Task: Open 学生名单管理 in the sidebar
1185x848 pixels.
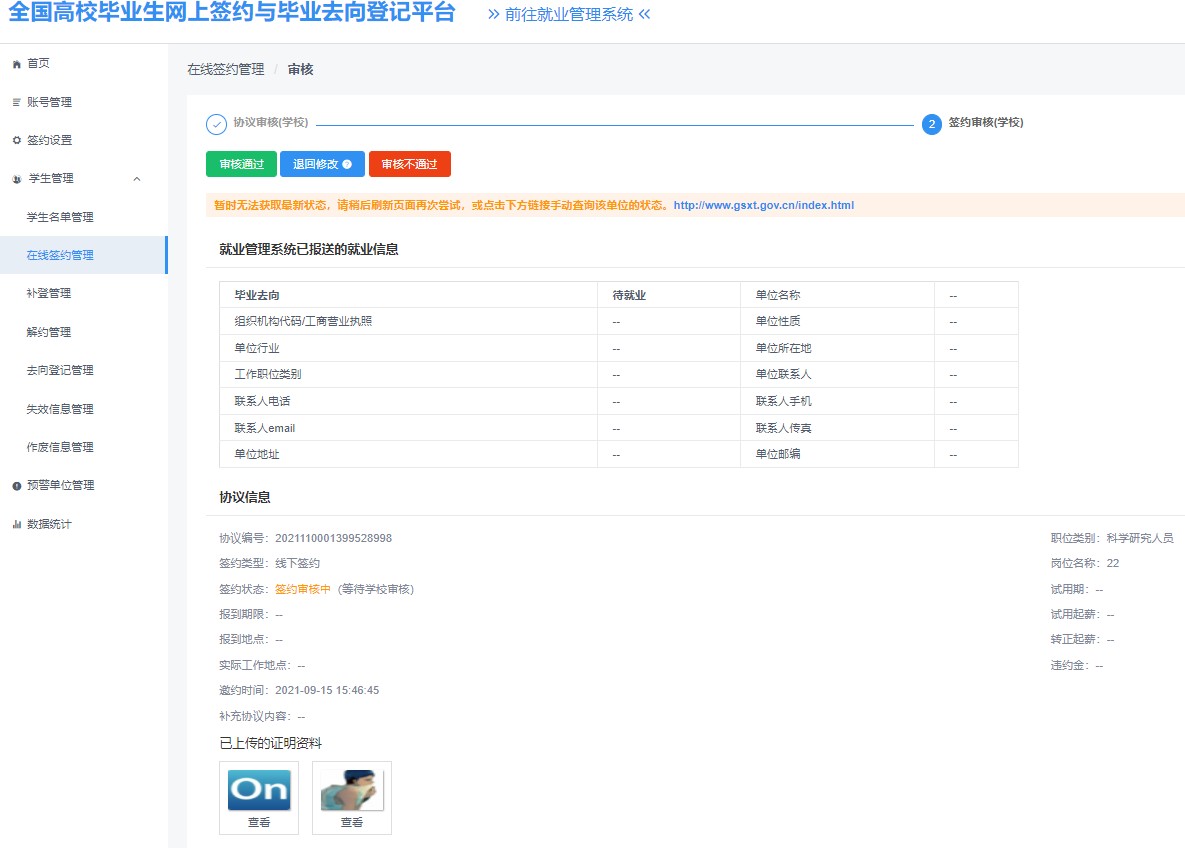Action: 60,217
